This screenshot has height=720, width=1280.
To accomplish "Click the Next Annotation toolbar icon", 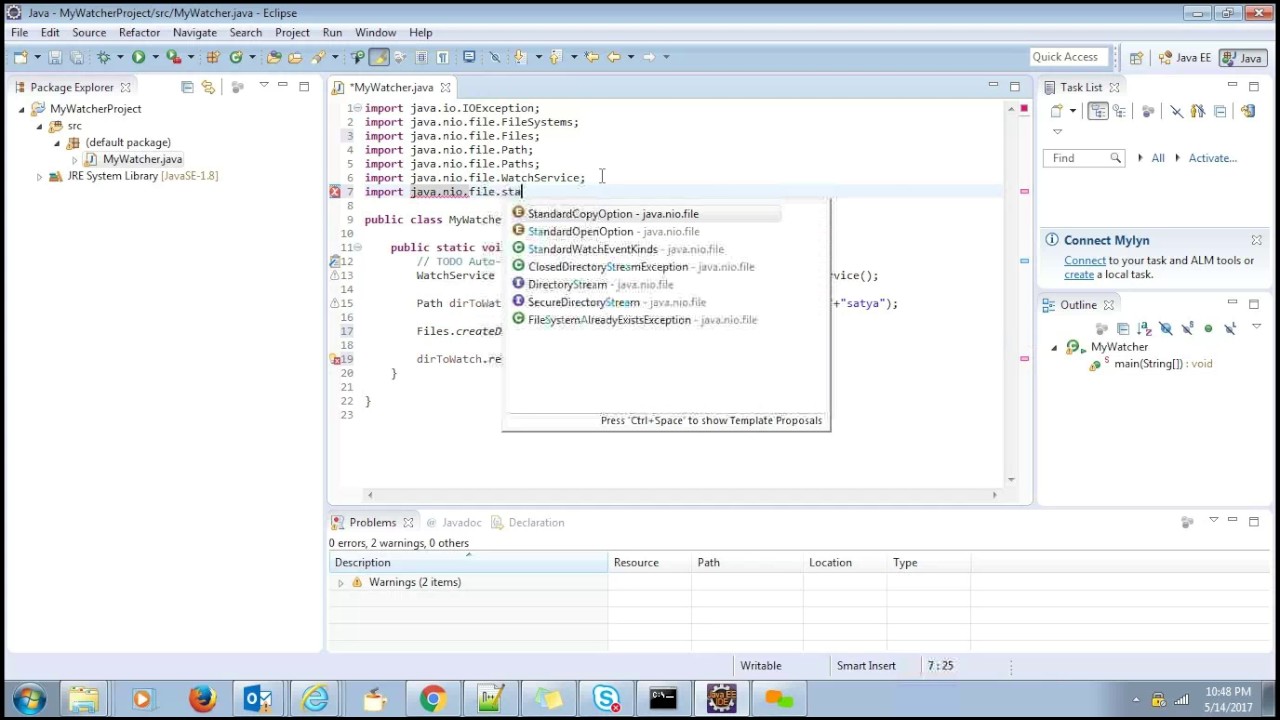I will coord(519,57).
